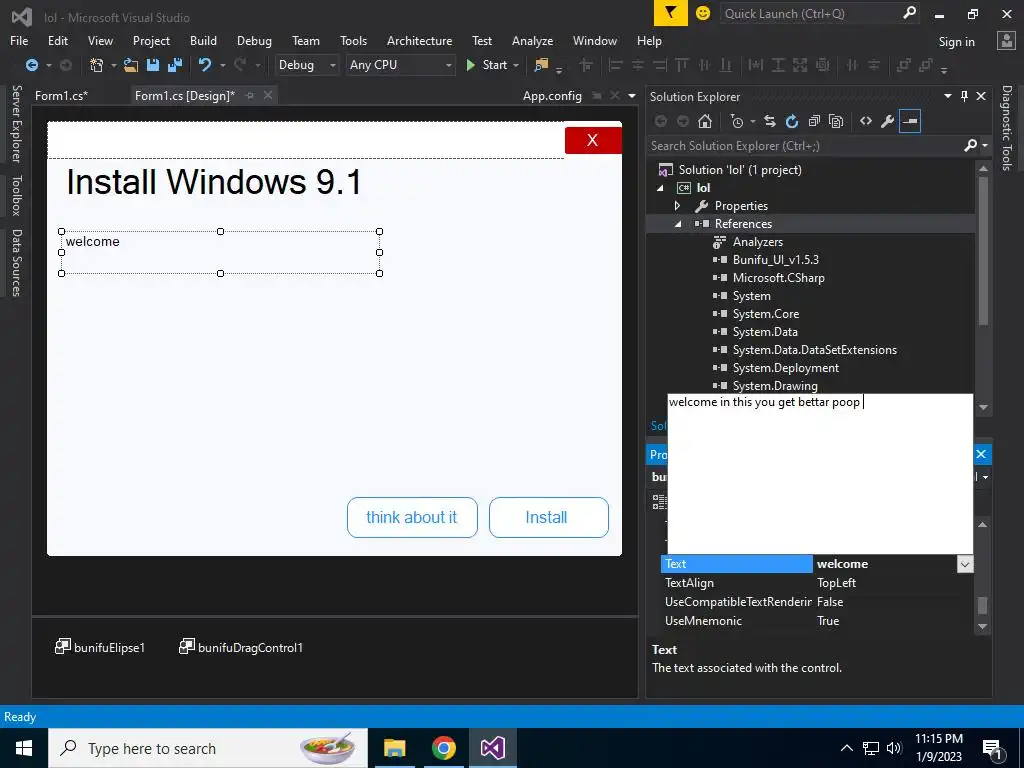The image size is (1024, 768).
Task: Click the feedback smiley icon
Action: point(703,13)
